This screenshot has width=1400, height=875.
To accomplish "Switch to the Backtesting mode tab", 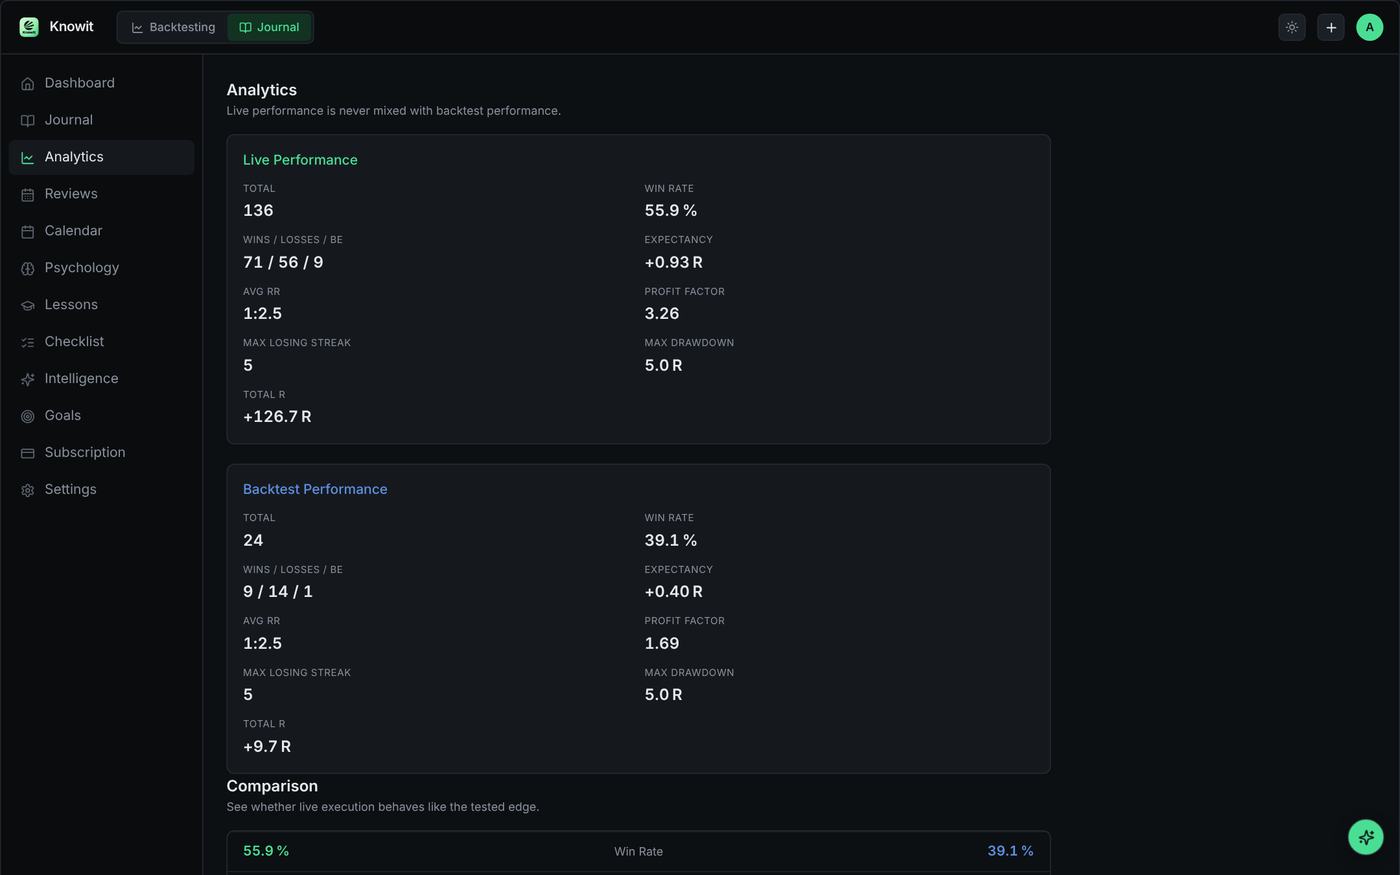I will point(173,27).
